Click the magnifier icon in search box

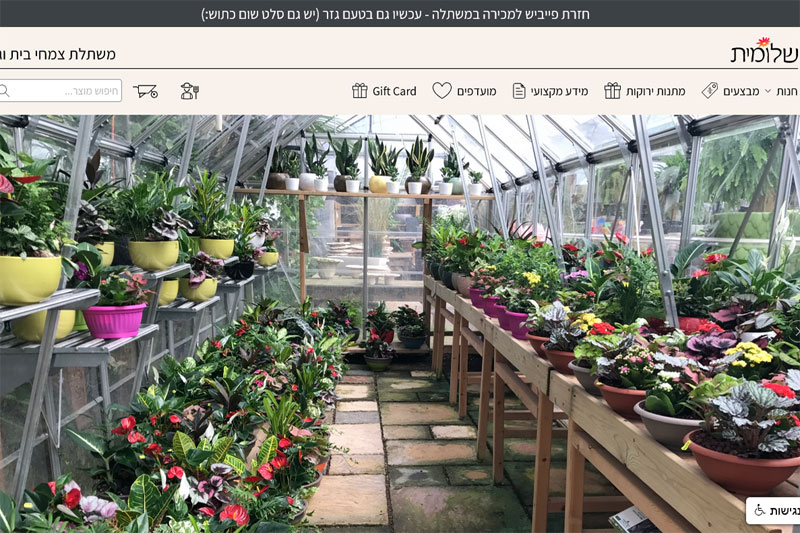tap(5, 91)
